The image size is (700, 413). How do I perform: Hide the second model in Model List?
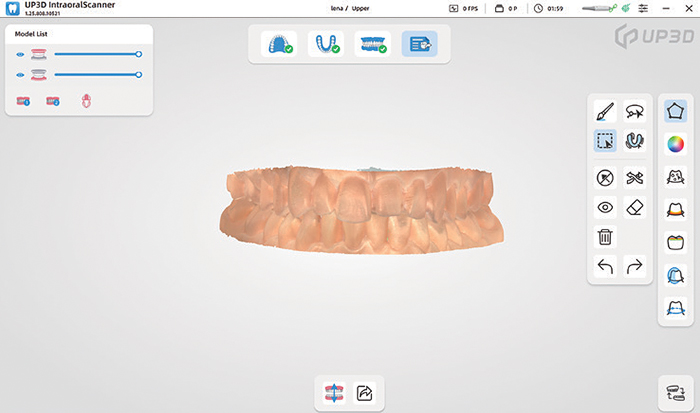20,75
